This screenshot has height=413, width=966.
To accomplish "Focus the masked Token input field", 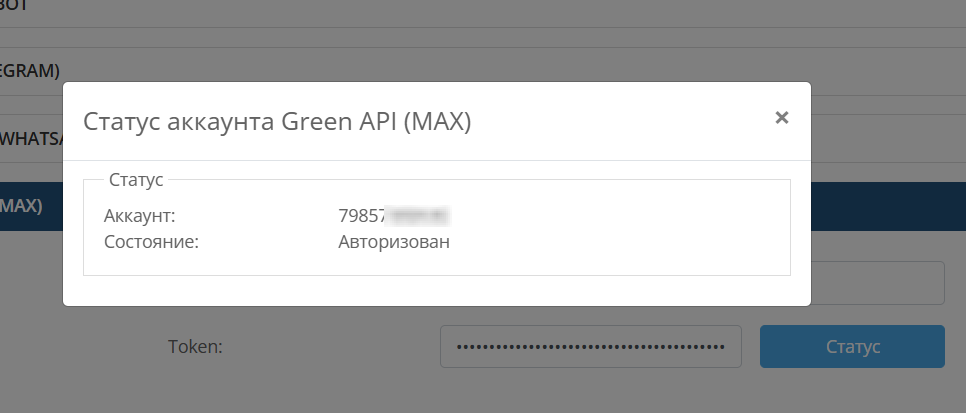I will 590,347.
